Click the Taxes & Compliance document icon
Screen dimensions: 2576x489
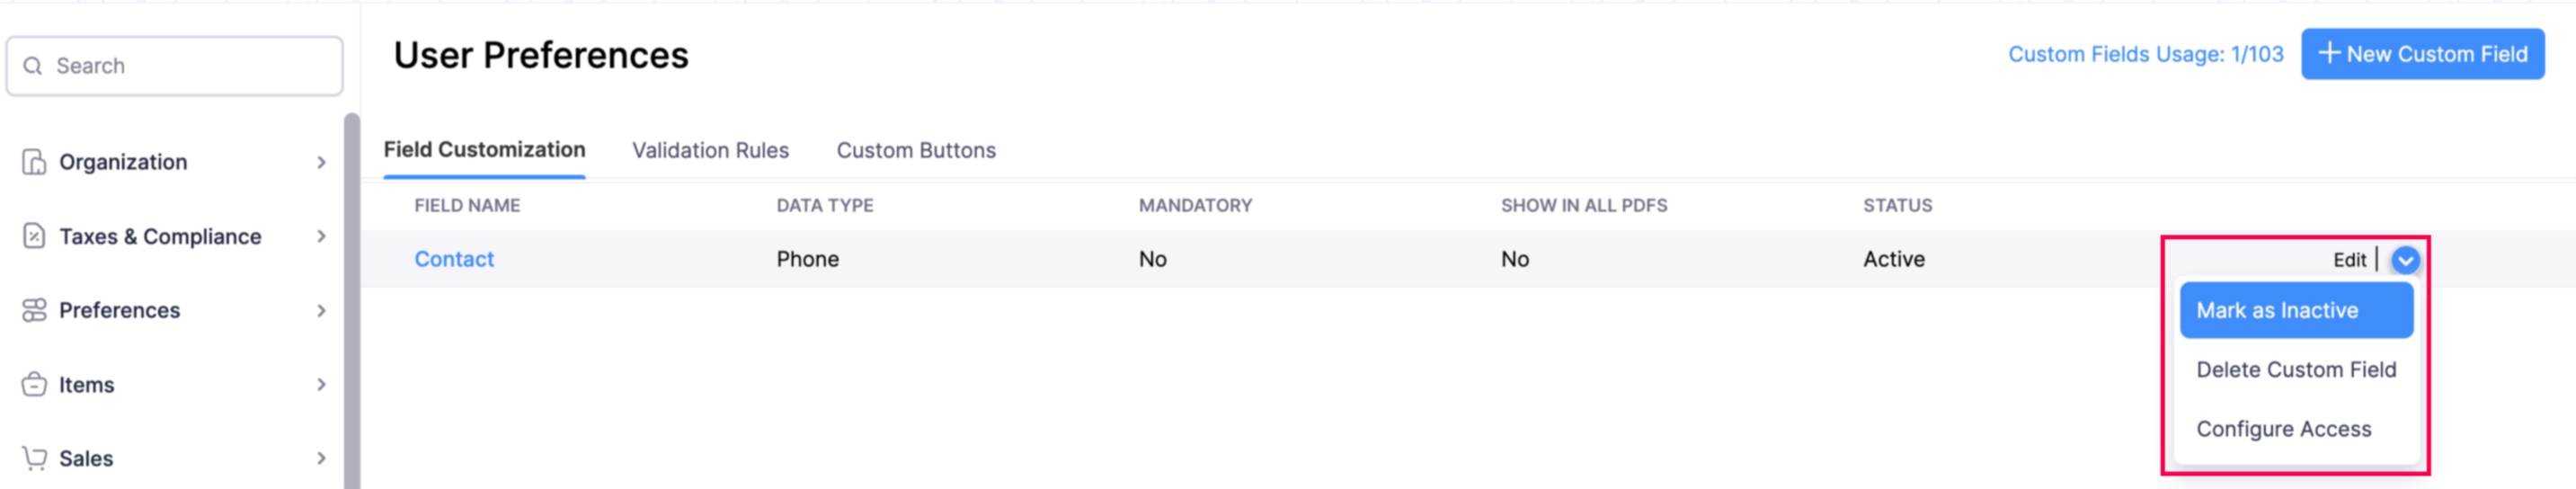34,236
